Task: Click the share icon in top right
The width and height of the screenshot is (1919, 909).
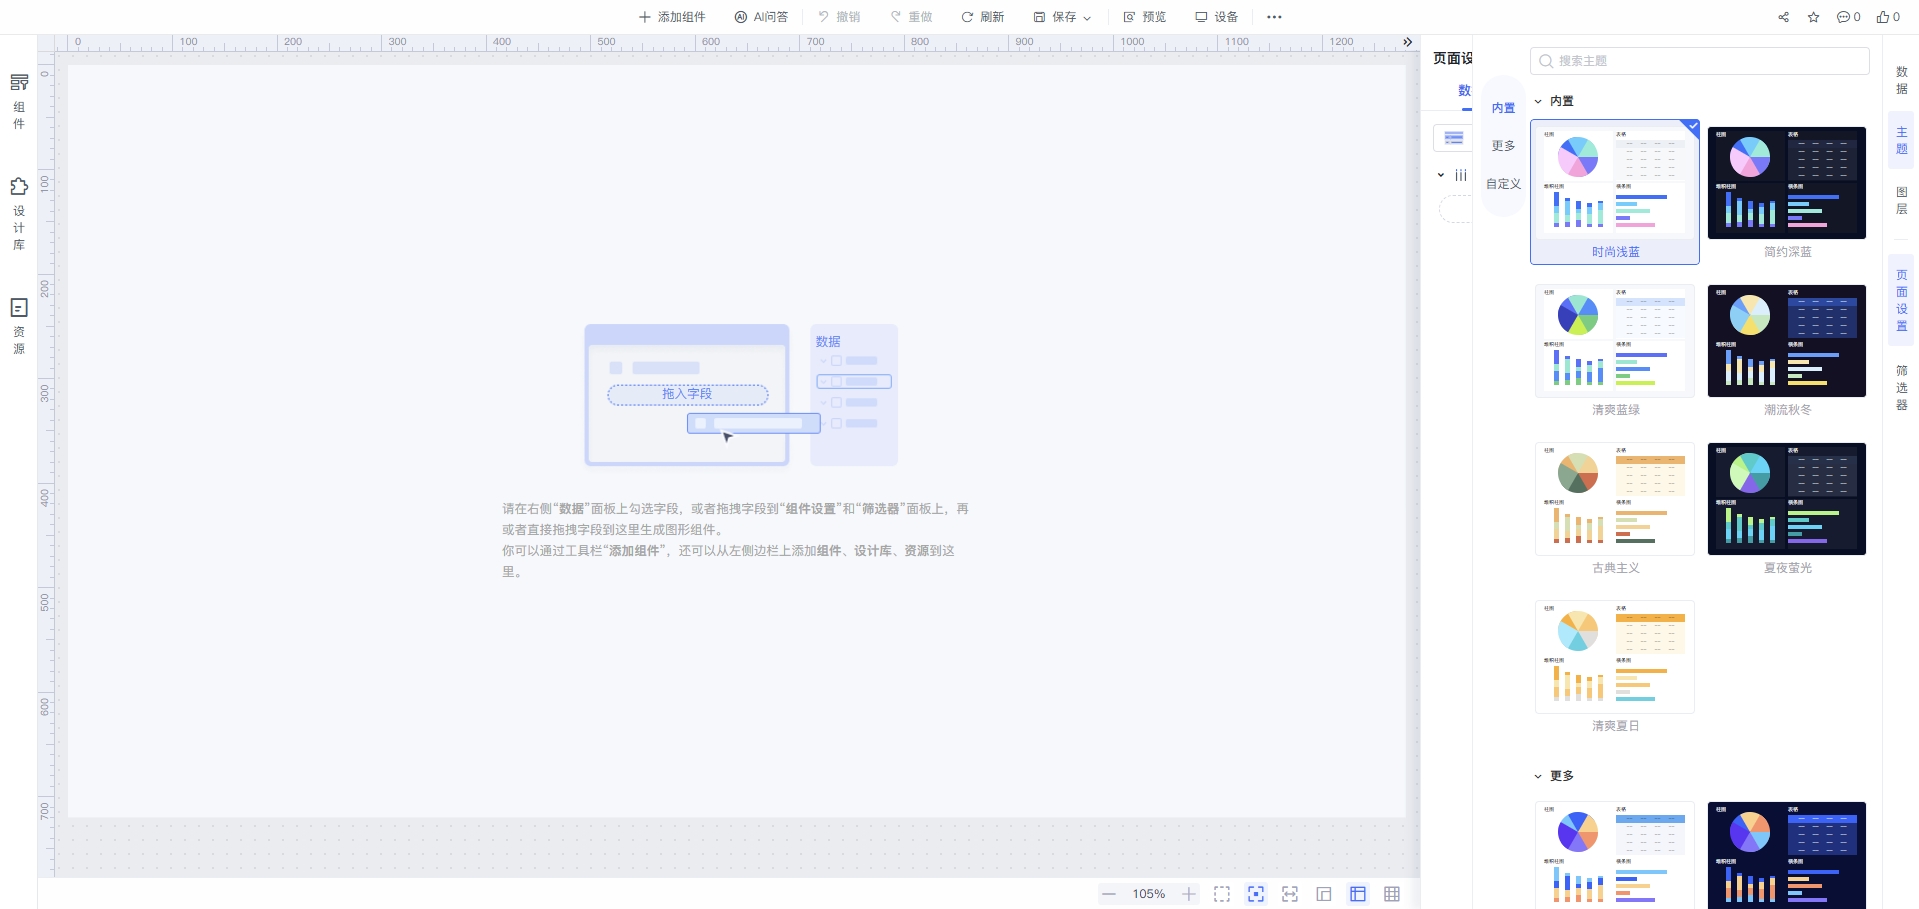Action: pyautogui.click(x=1783, y=17)
